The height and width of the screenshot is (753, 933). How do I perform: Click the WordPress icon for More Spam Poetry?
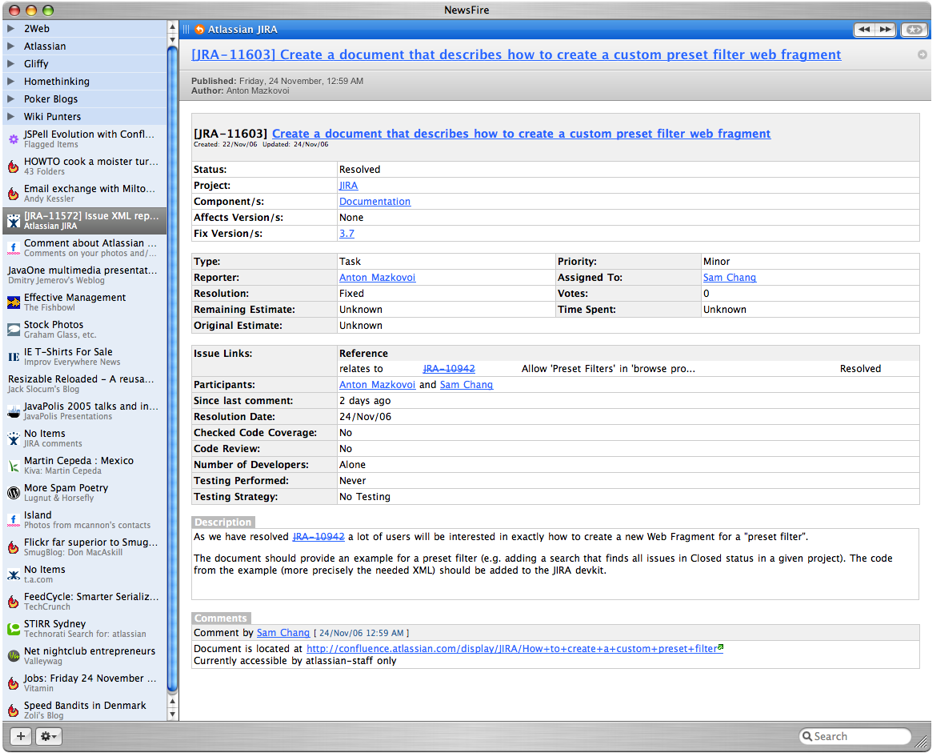(x=13, y=493)
